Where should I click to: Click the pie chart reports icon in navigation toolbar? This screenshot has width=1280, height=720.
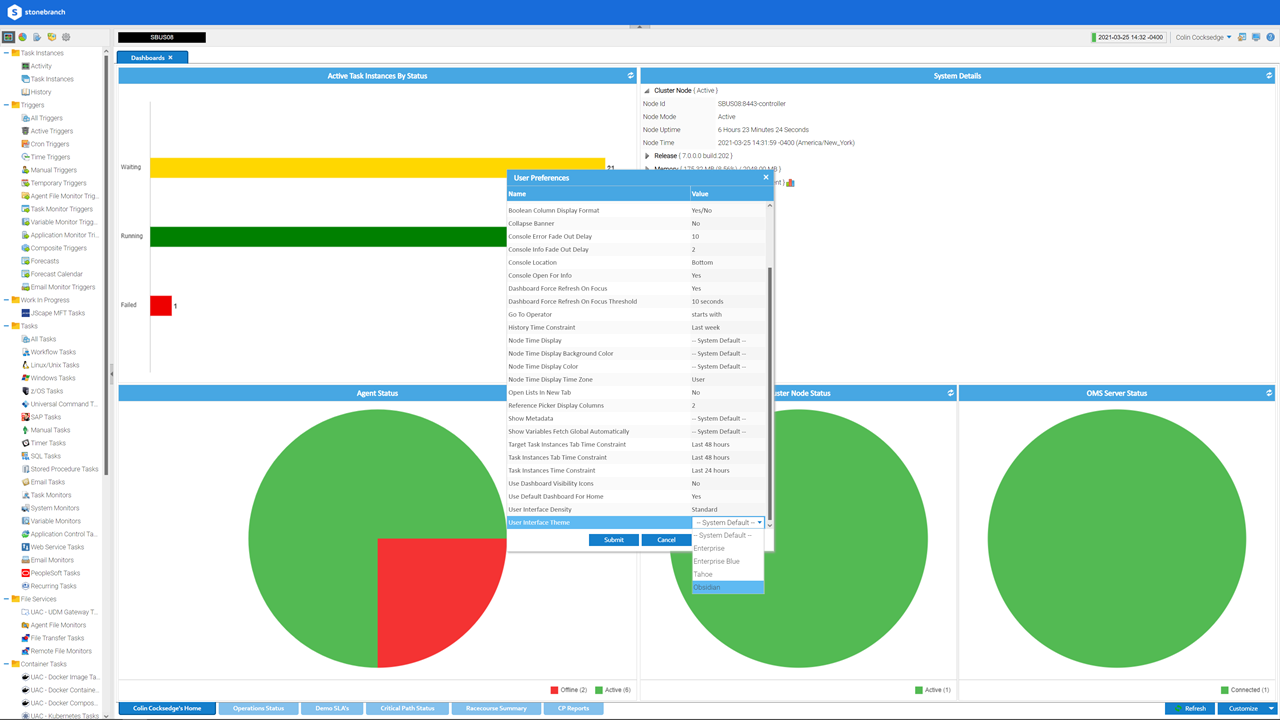coord(22,37)
